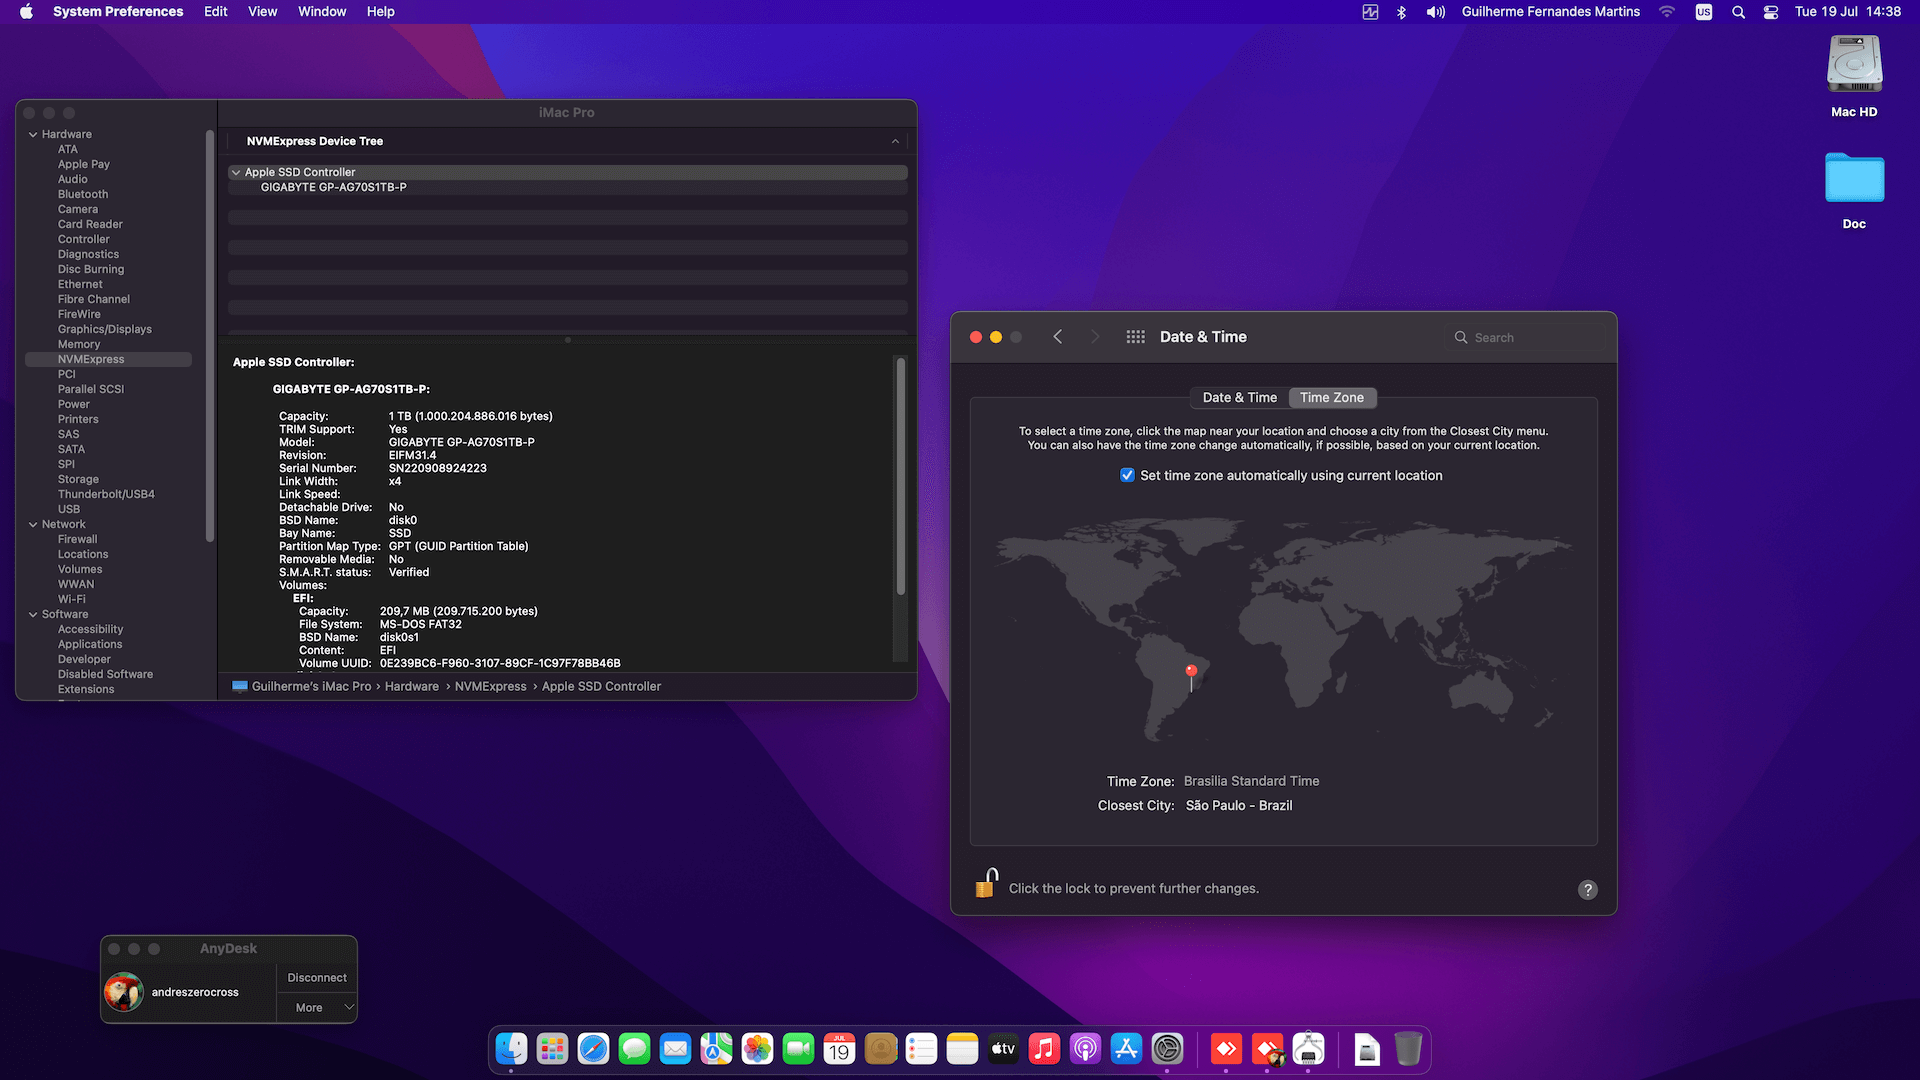The image size is (1920, 1080).
Task: Open Maps app in the Dock
Action: click(x=716, y=1049)
